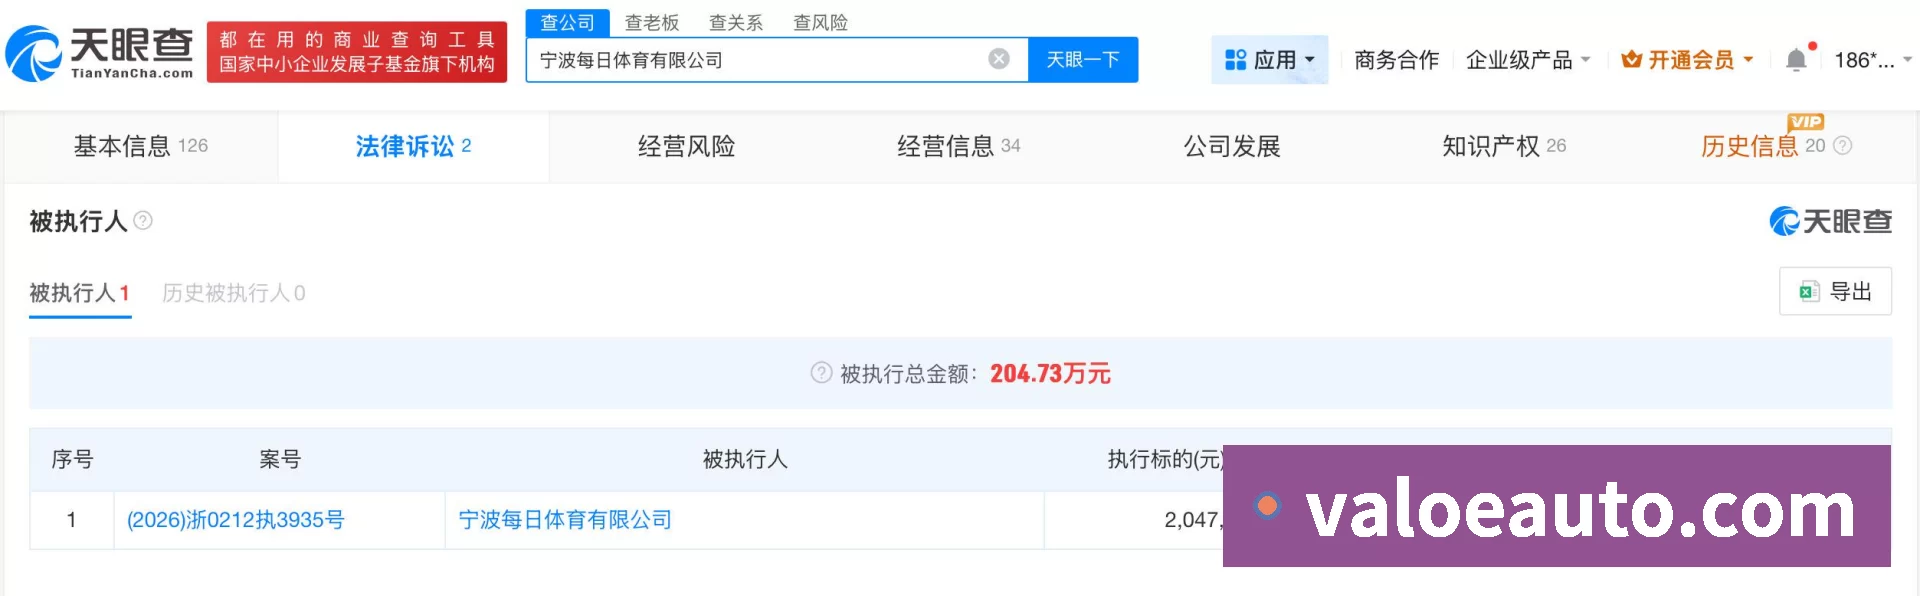Open 商务合作 link
Image resolution: width=1920 pixels, height=596 pixels.
1396,60
